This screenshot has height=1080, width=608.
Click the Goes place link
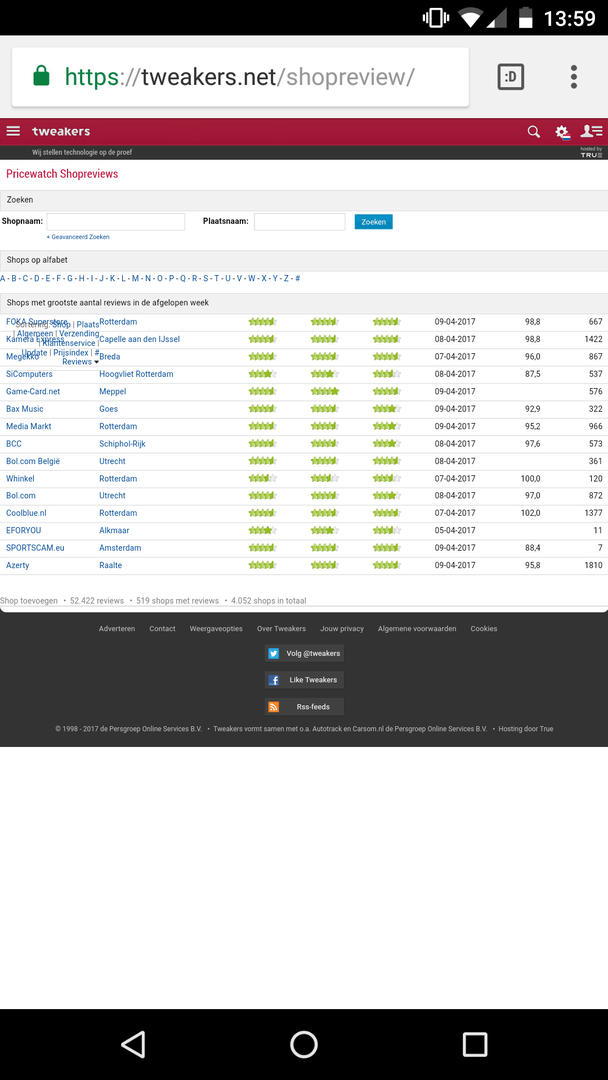(108, 408)
